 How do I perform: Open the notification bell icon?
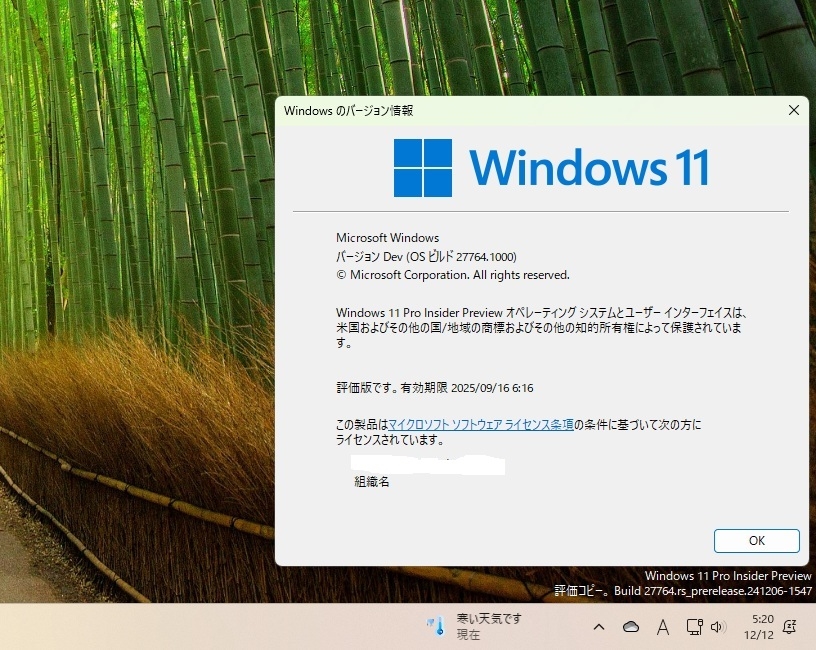click(x=789, y=627)
